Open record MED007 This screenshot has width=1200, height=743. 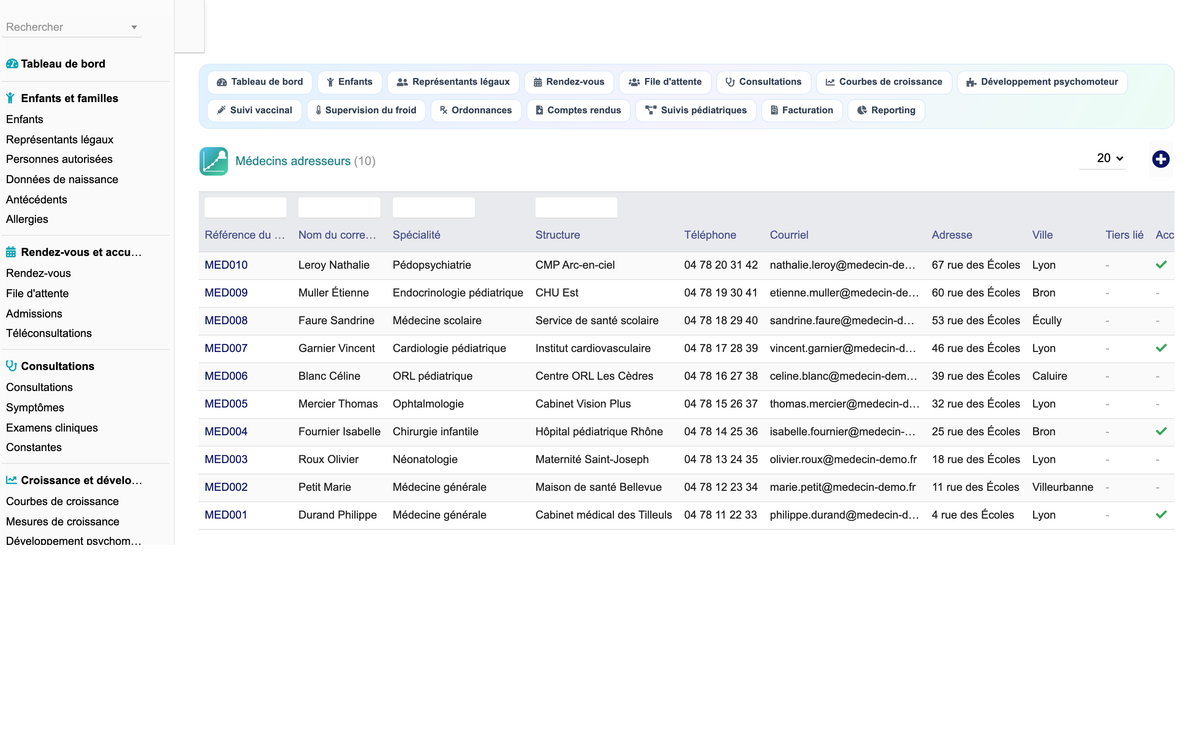[226, 348]
